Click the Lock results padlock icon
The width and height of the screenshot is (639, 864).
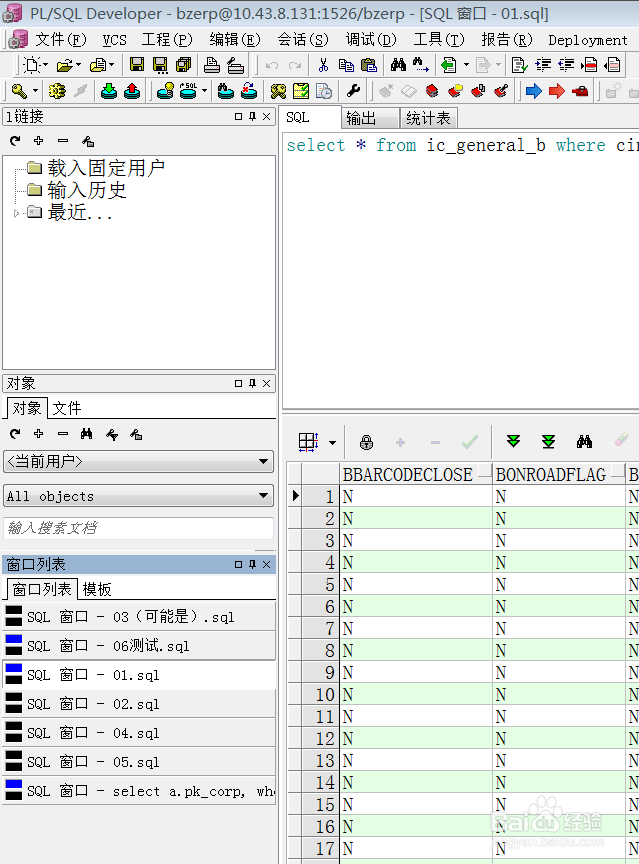click(x=366, y=442)
